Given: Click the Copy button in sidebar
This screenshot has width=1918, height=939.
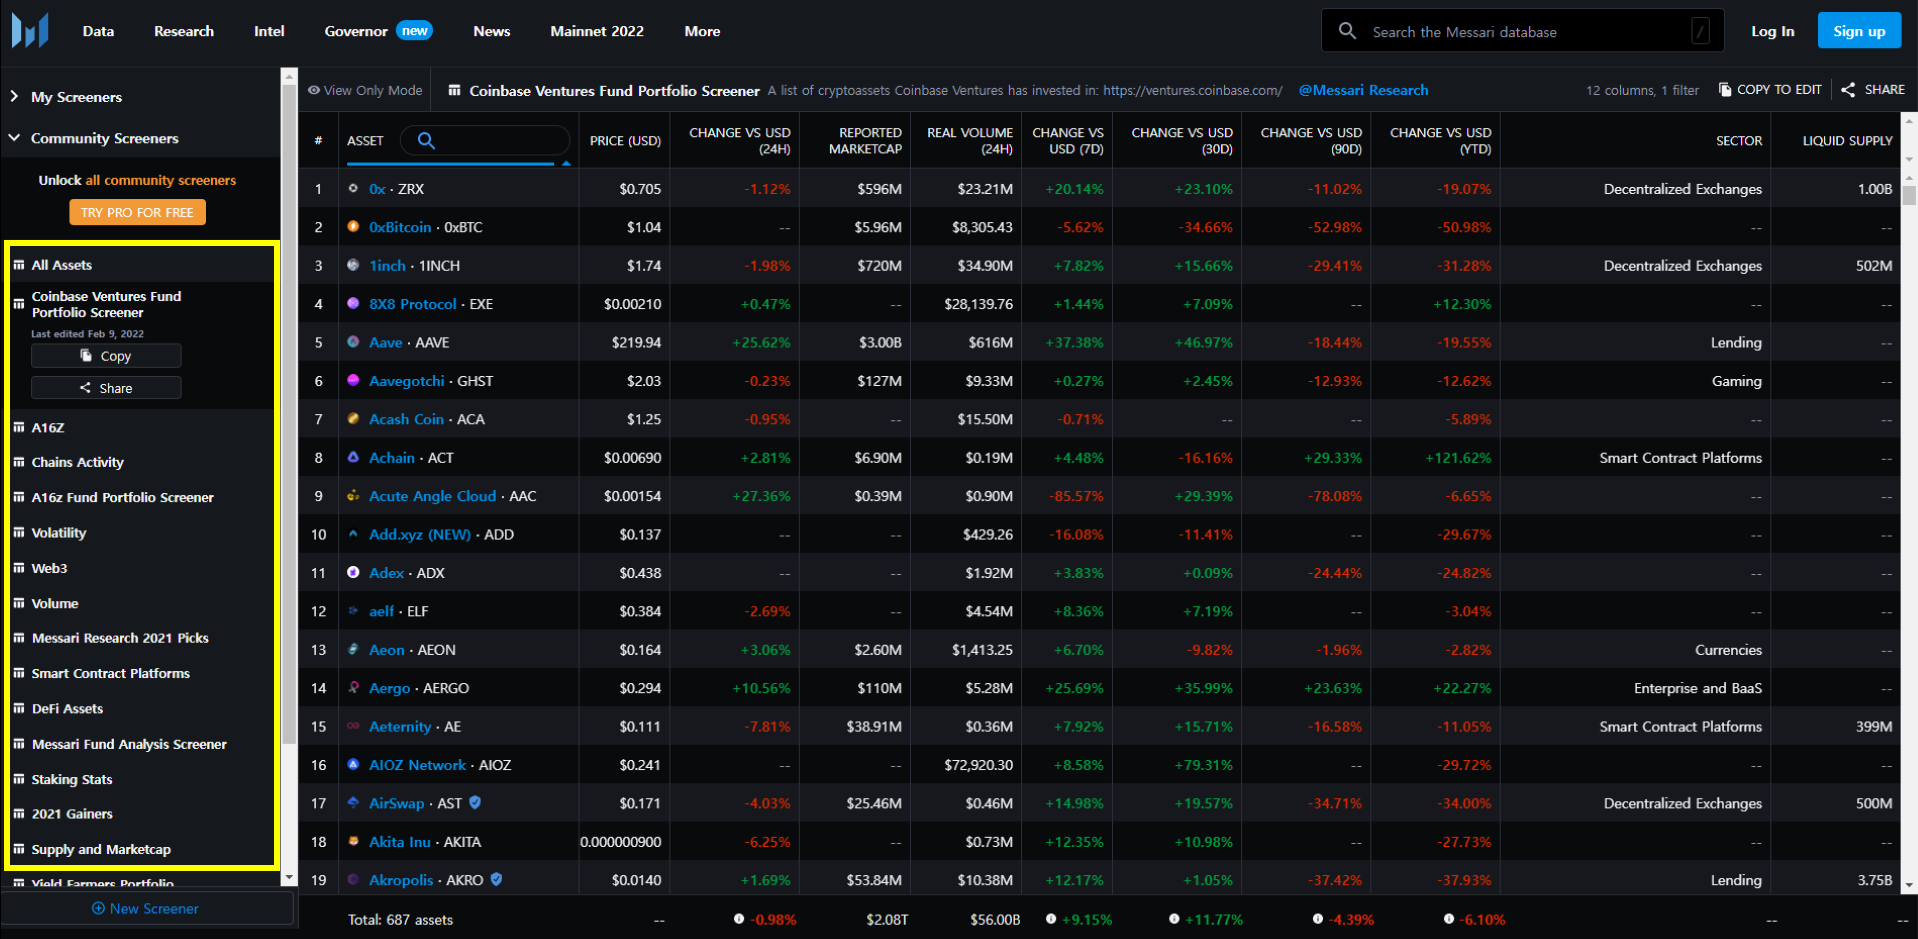Looking at the screenshot, I should coord(106,356).
